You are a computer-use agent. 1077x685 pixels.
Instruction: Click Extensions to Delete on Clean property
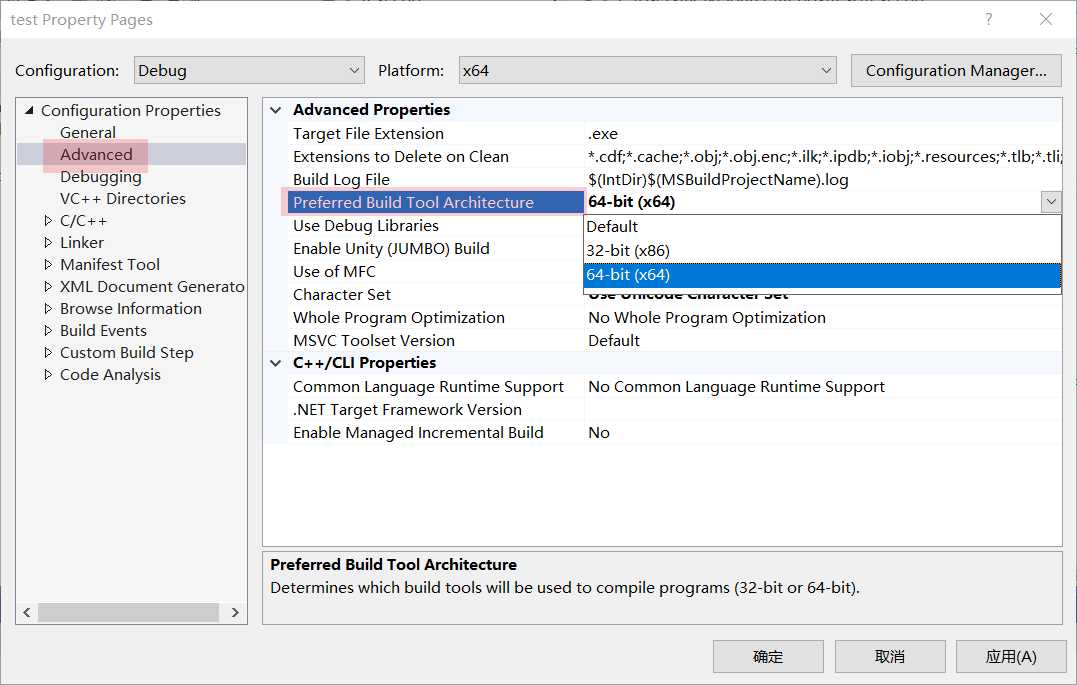click(x=400, y=157)
